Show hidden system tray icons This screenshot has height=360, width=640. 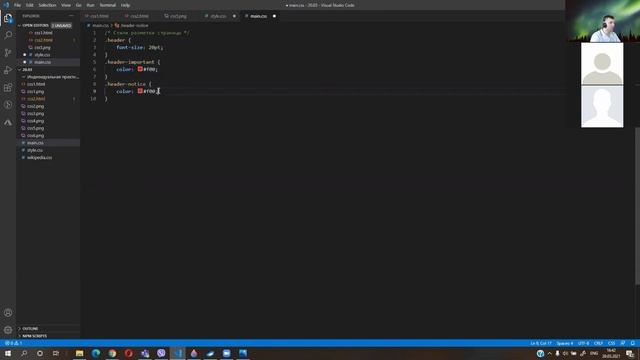549,353
